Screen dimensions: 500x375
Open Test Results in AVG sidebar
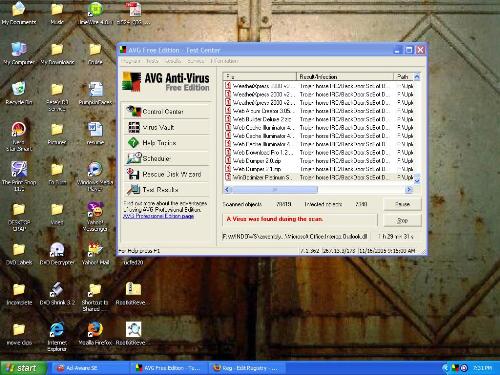167,190
